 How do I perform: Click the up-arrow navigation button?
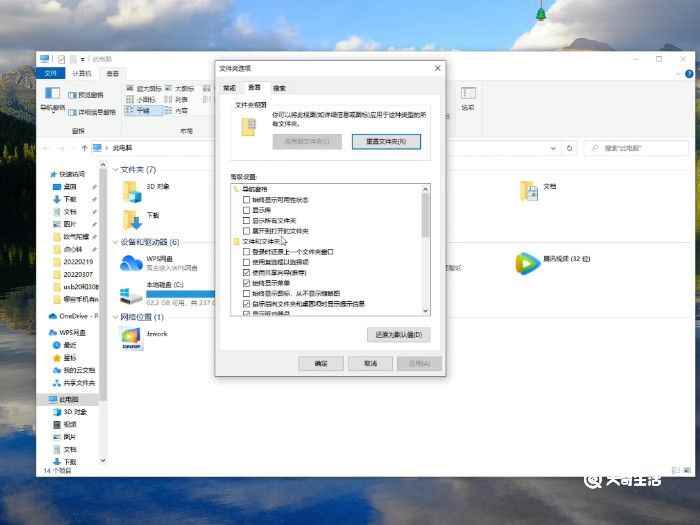click(84, 148)
